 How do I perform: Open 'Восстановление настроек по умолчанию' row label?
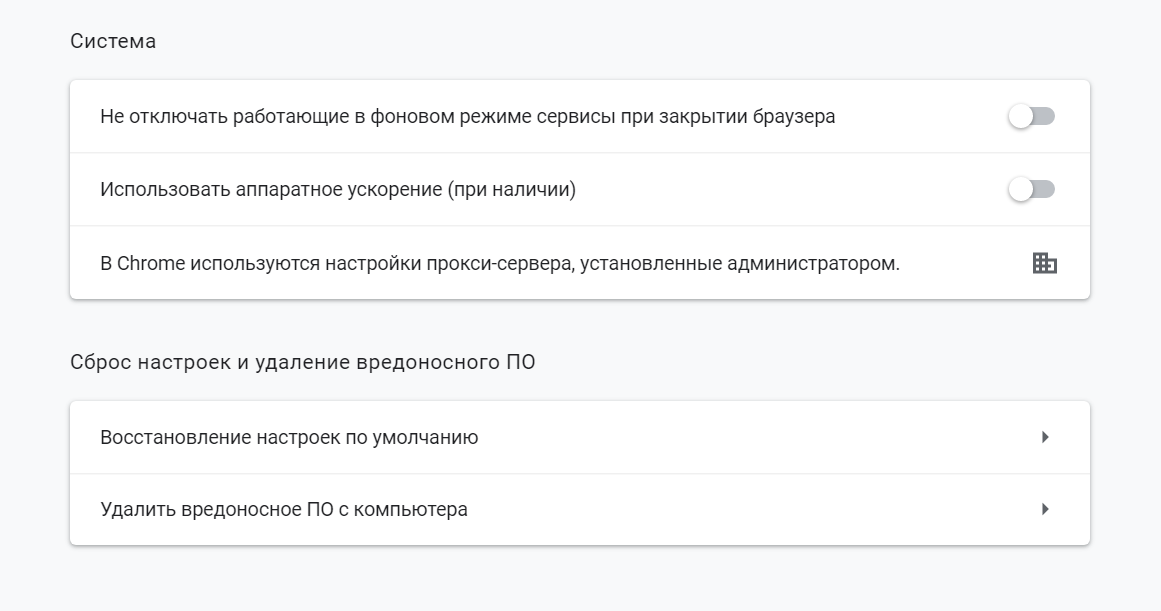[x=289, y=437]
